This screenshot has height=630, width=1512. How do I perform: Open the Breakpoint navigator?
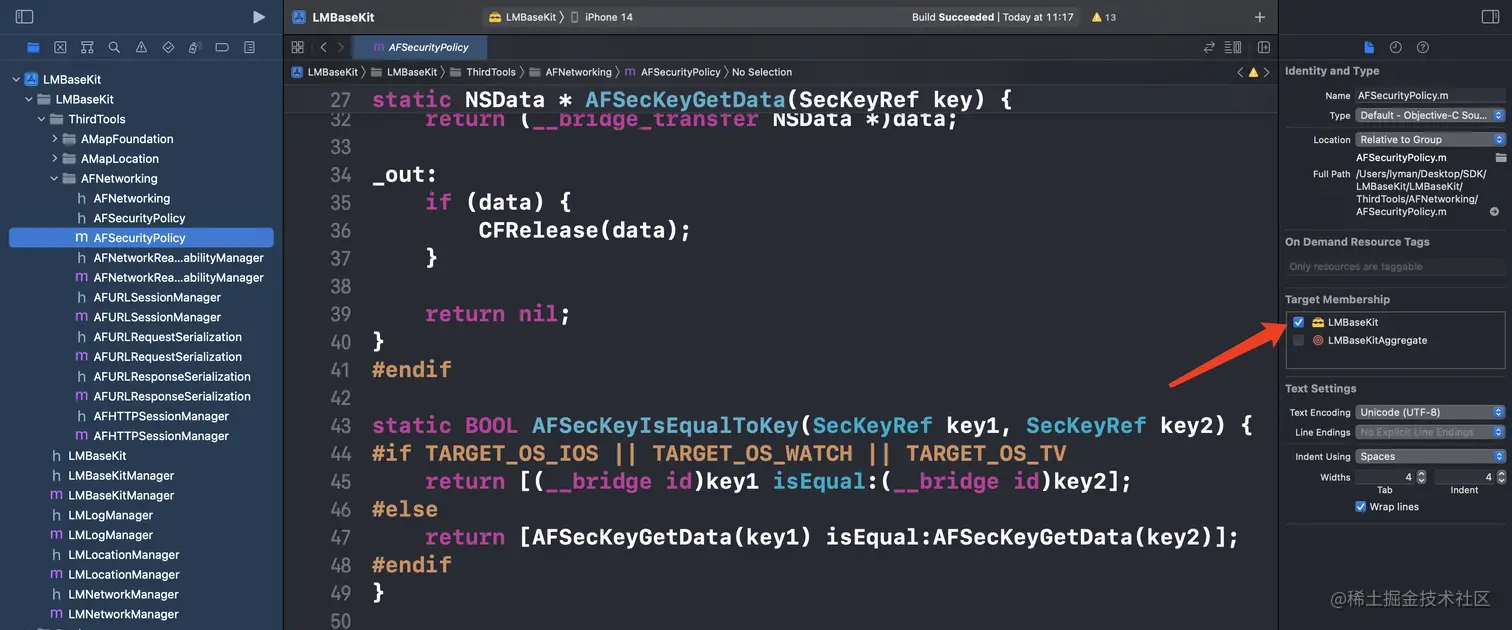pyautogui.click(x=222, y=47)
